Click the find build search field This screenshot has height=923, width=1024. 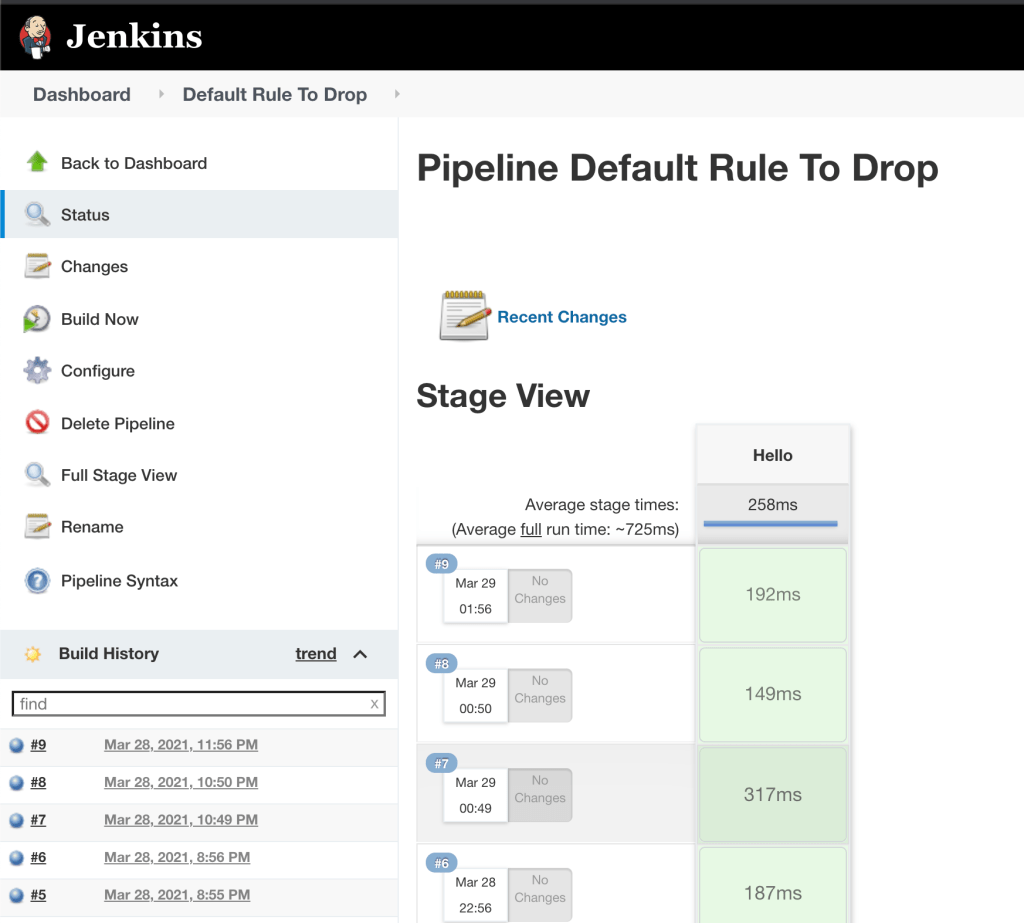coord(190,704)
